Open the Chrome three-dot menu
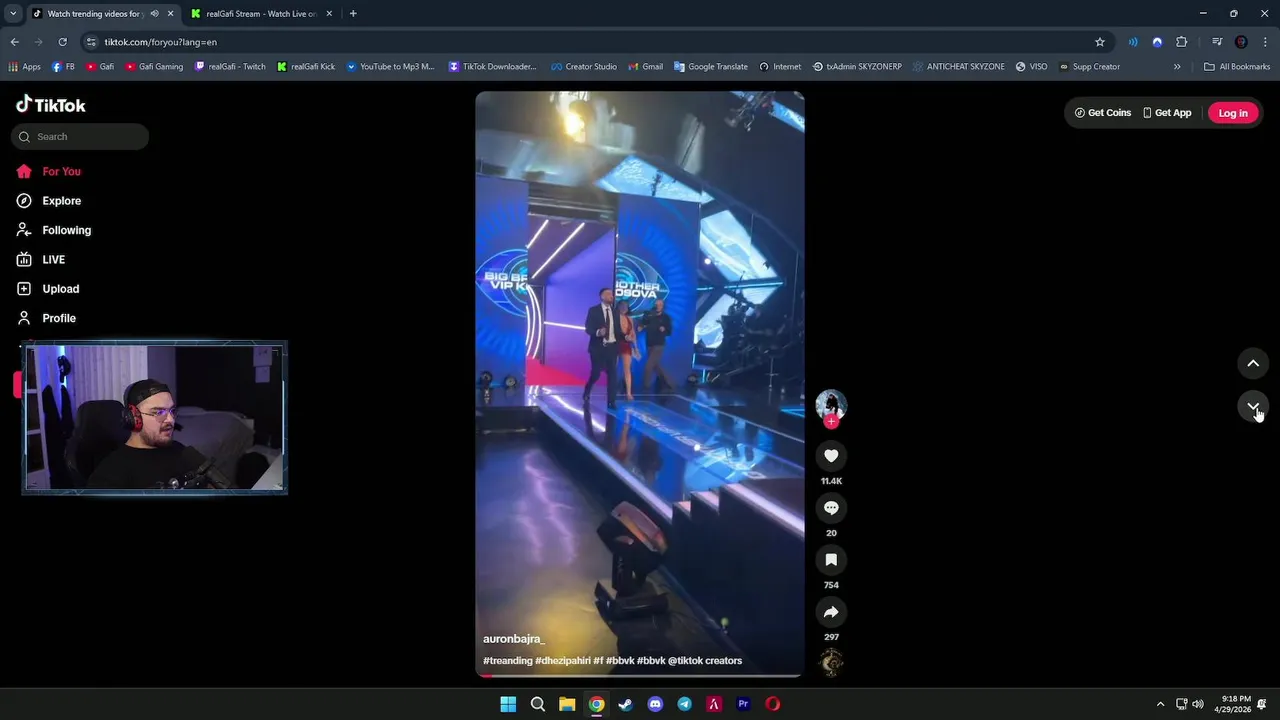The width and height of the screenshot is (1280, 720). [1265, 42]
